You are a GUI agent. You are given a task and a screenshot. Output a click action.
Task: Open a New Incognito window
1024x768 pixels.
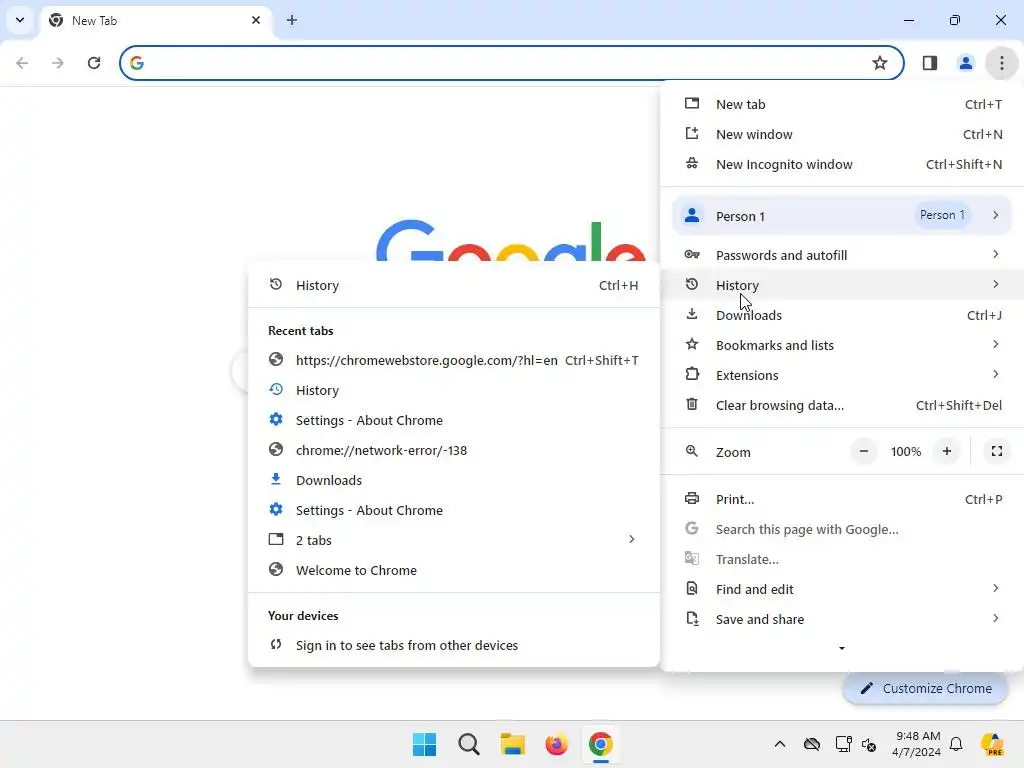point(842,165)
